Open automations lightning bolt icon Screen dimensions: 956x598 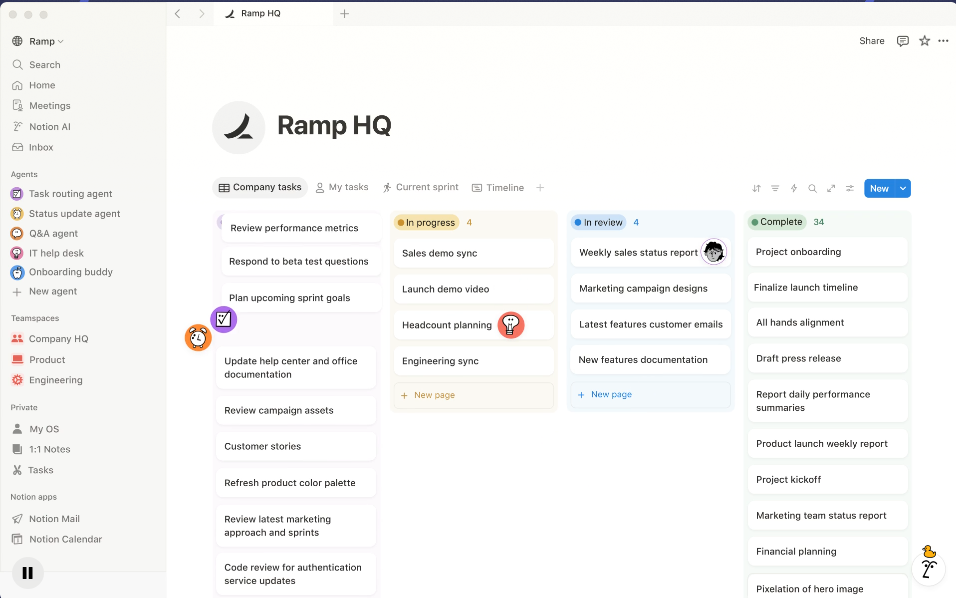[x=794, y=188]
